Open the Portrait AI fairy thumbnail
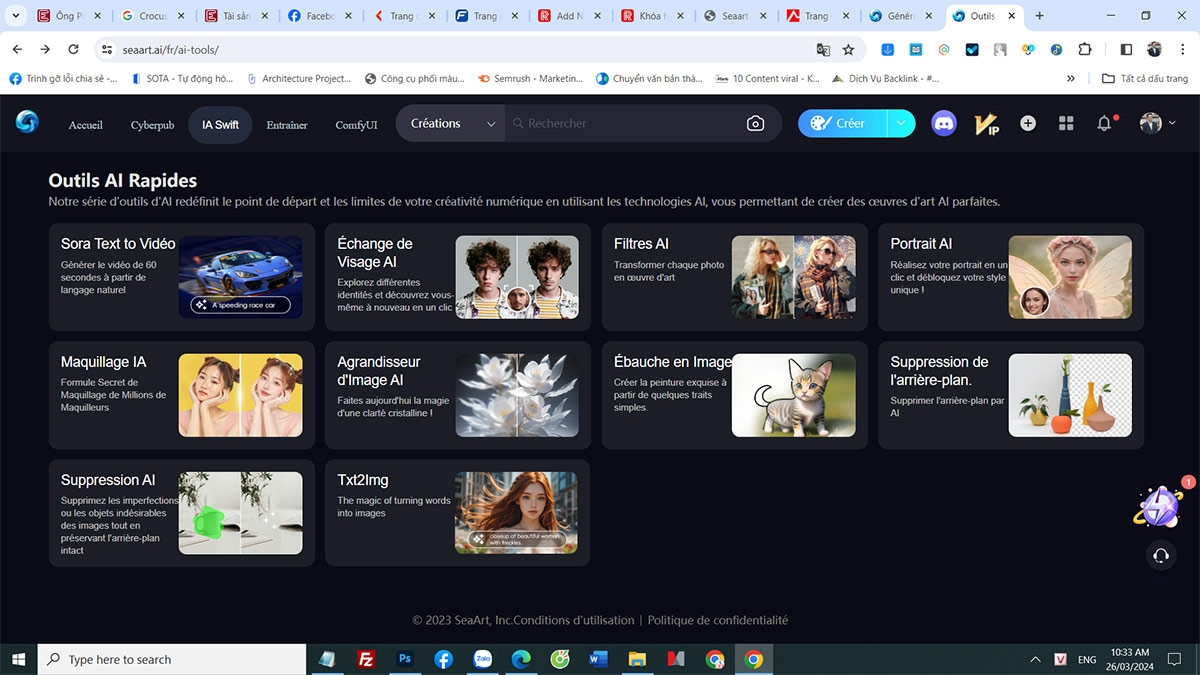The height and width of the screenshot is (675, 1200). (1070, 277)
